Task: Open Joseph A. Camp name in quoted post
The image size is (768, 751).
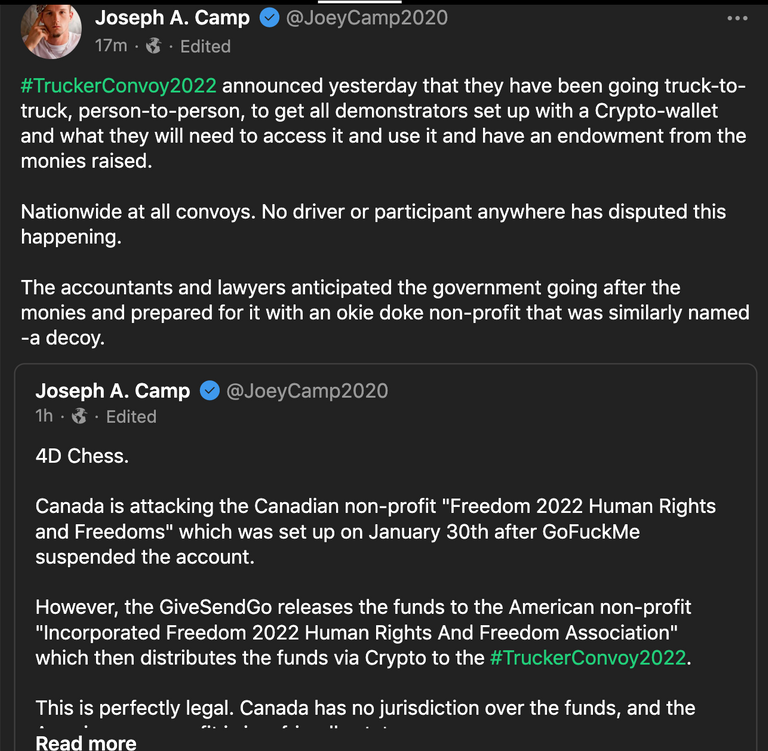Action: pyautogui.click(x=112, y=391)
